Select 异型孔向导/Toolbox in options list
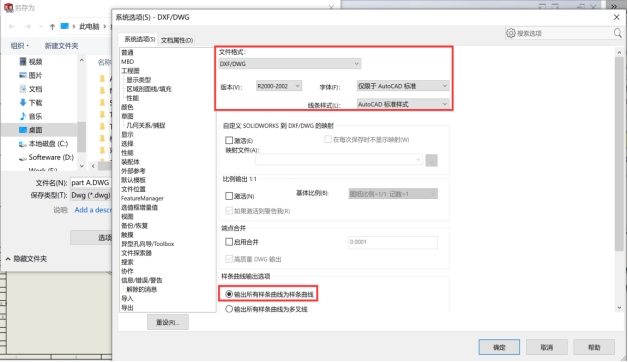 tap(148, 244)
